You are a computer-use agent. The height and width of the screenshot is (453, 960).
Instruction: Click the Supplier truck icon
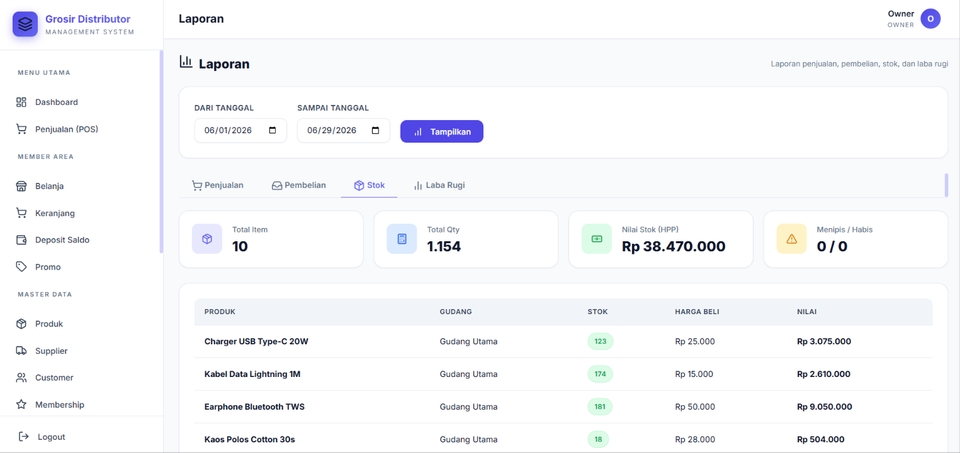[x=21, y=351]
